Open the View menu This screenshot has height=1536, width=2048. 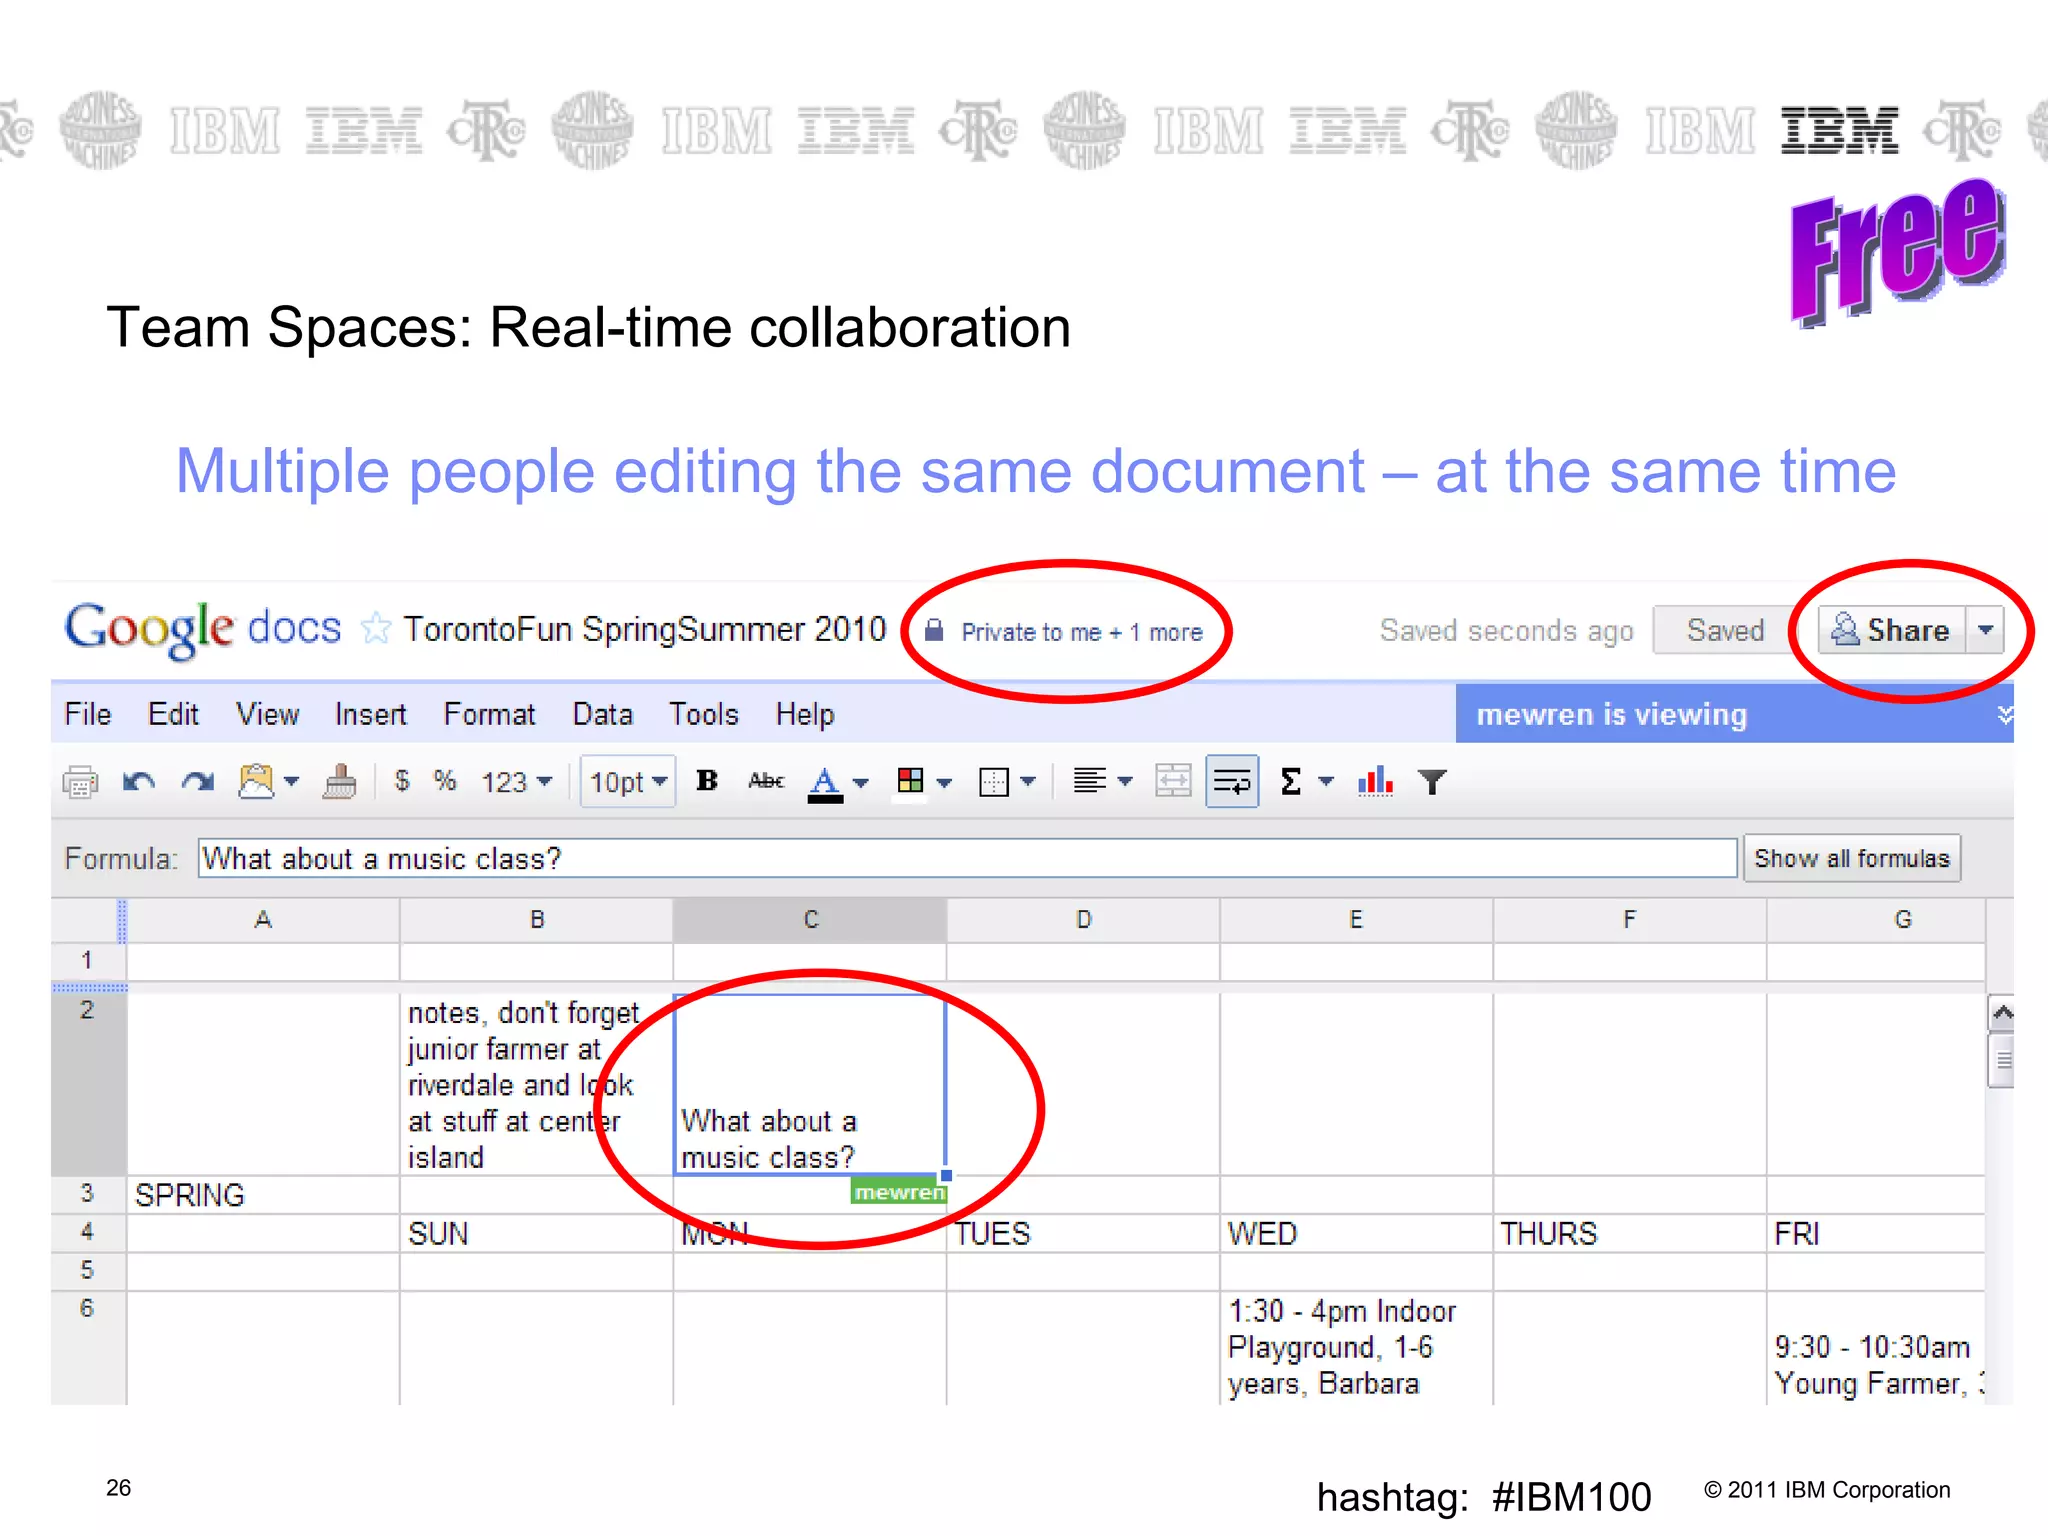(x=267, y=714)
